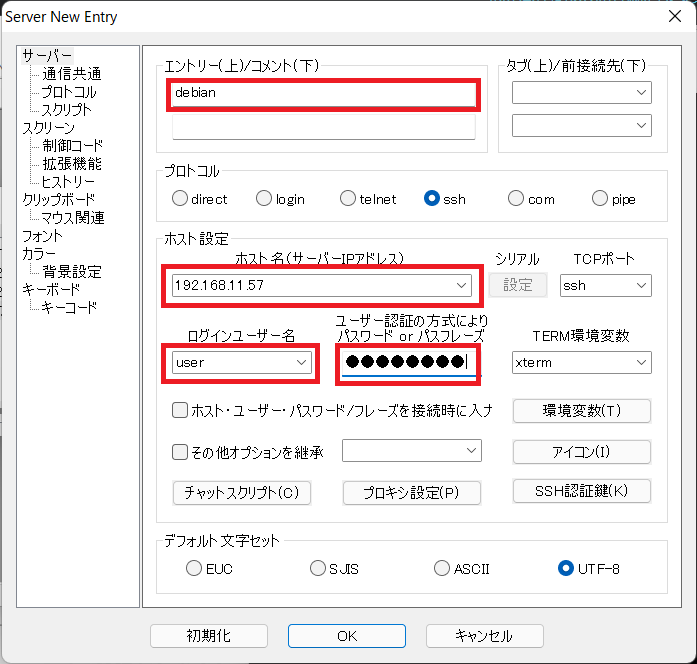The width and height of the screenshot is (697, 664).
Task: Open the host name 192.168.11.57 dropdown arrow
Action: (461, 285)
